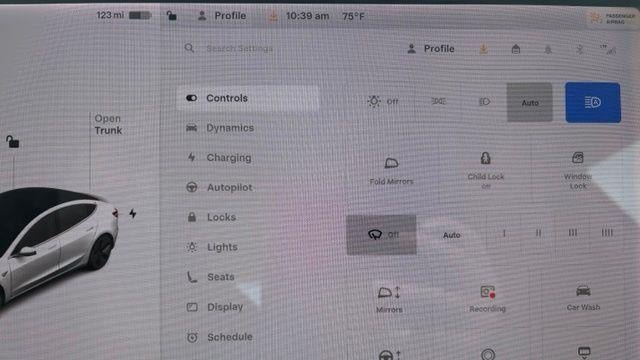Screen dimensions: 640x360
Task: Select wiper speed II
Action: (538, 233)
